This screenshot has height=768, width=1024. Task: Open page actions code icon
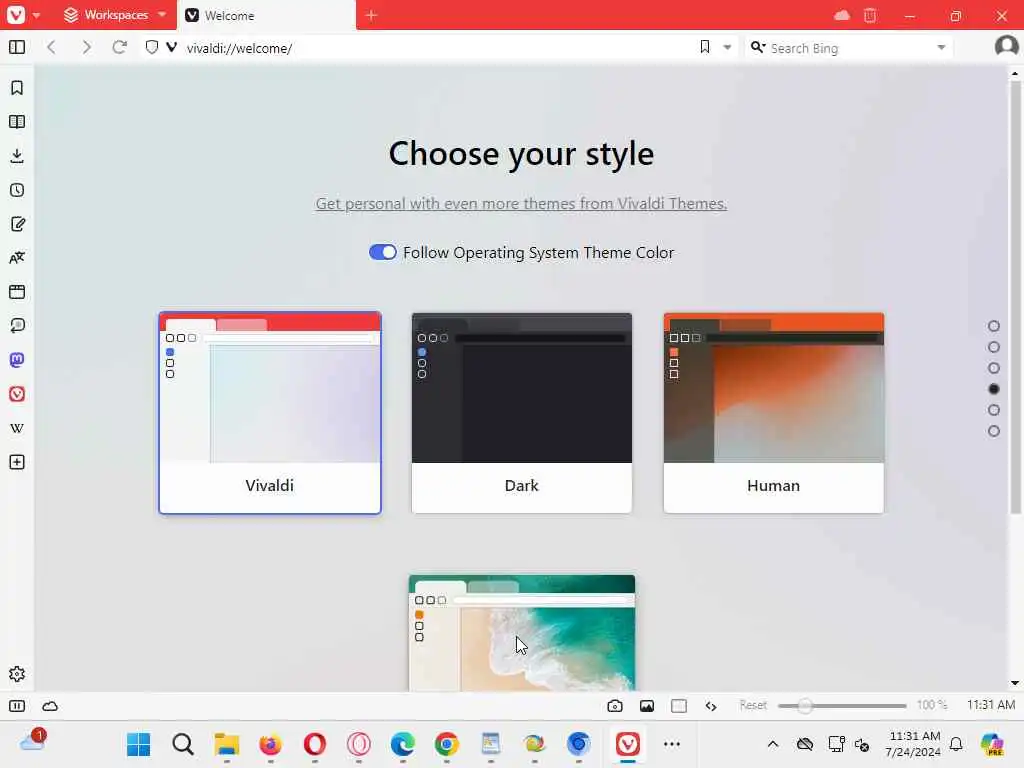[711, 706]
